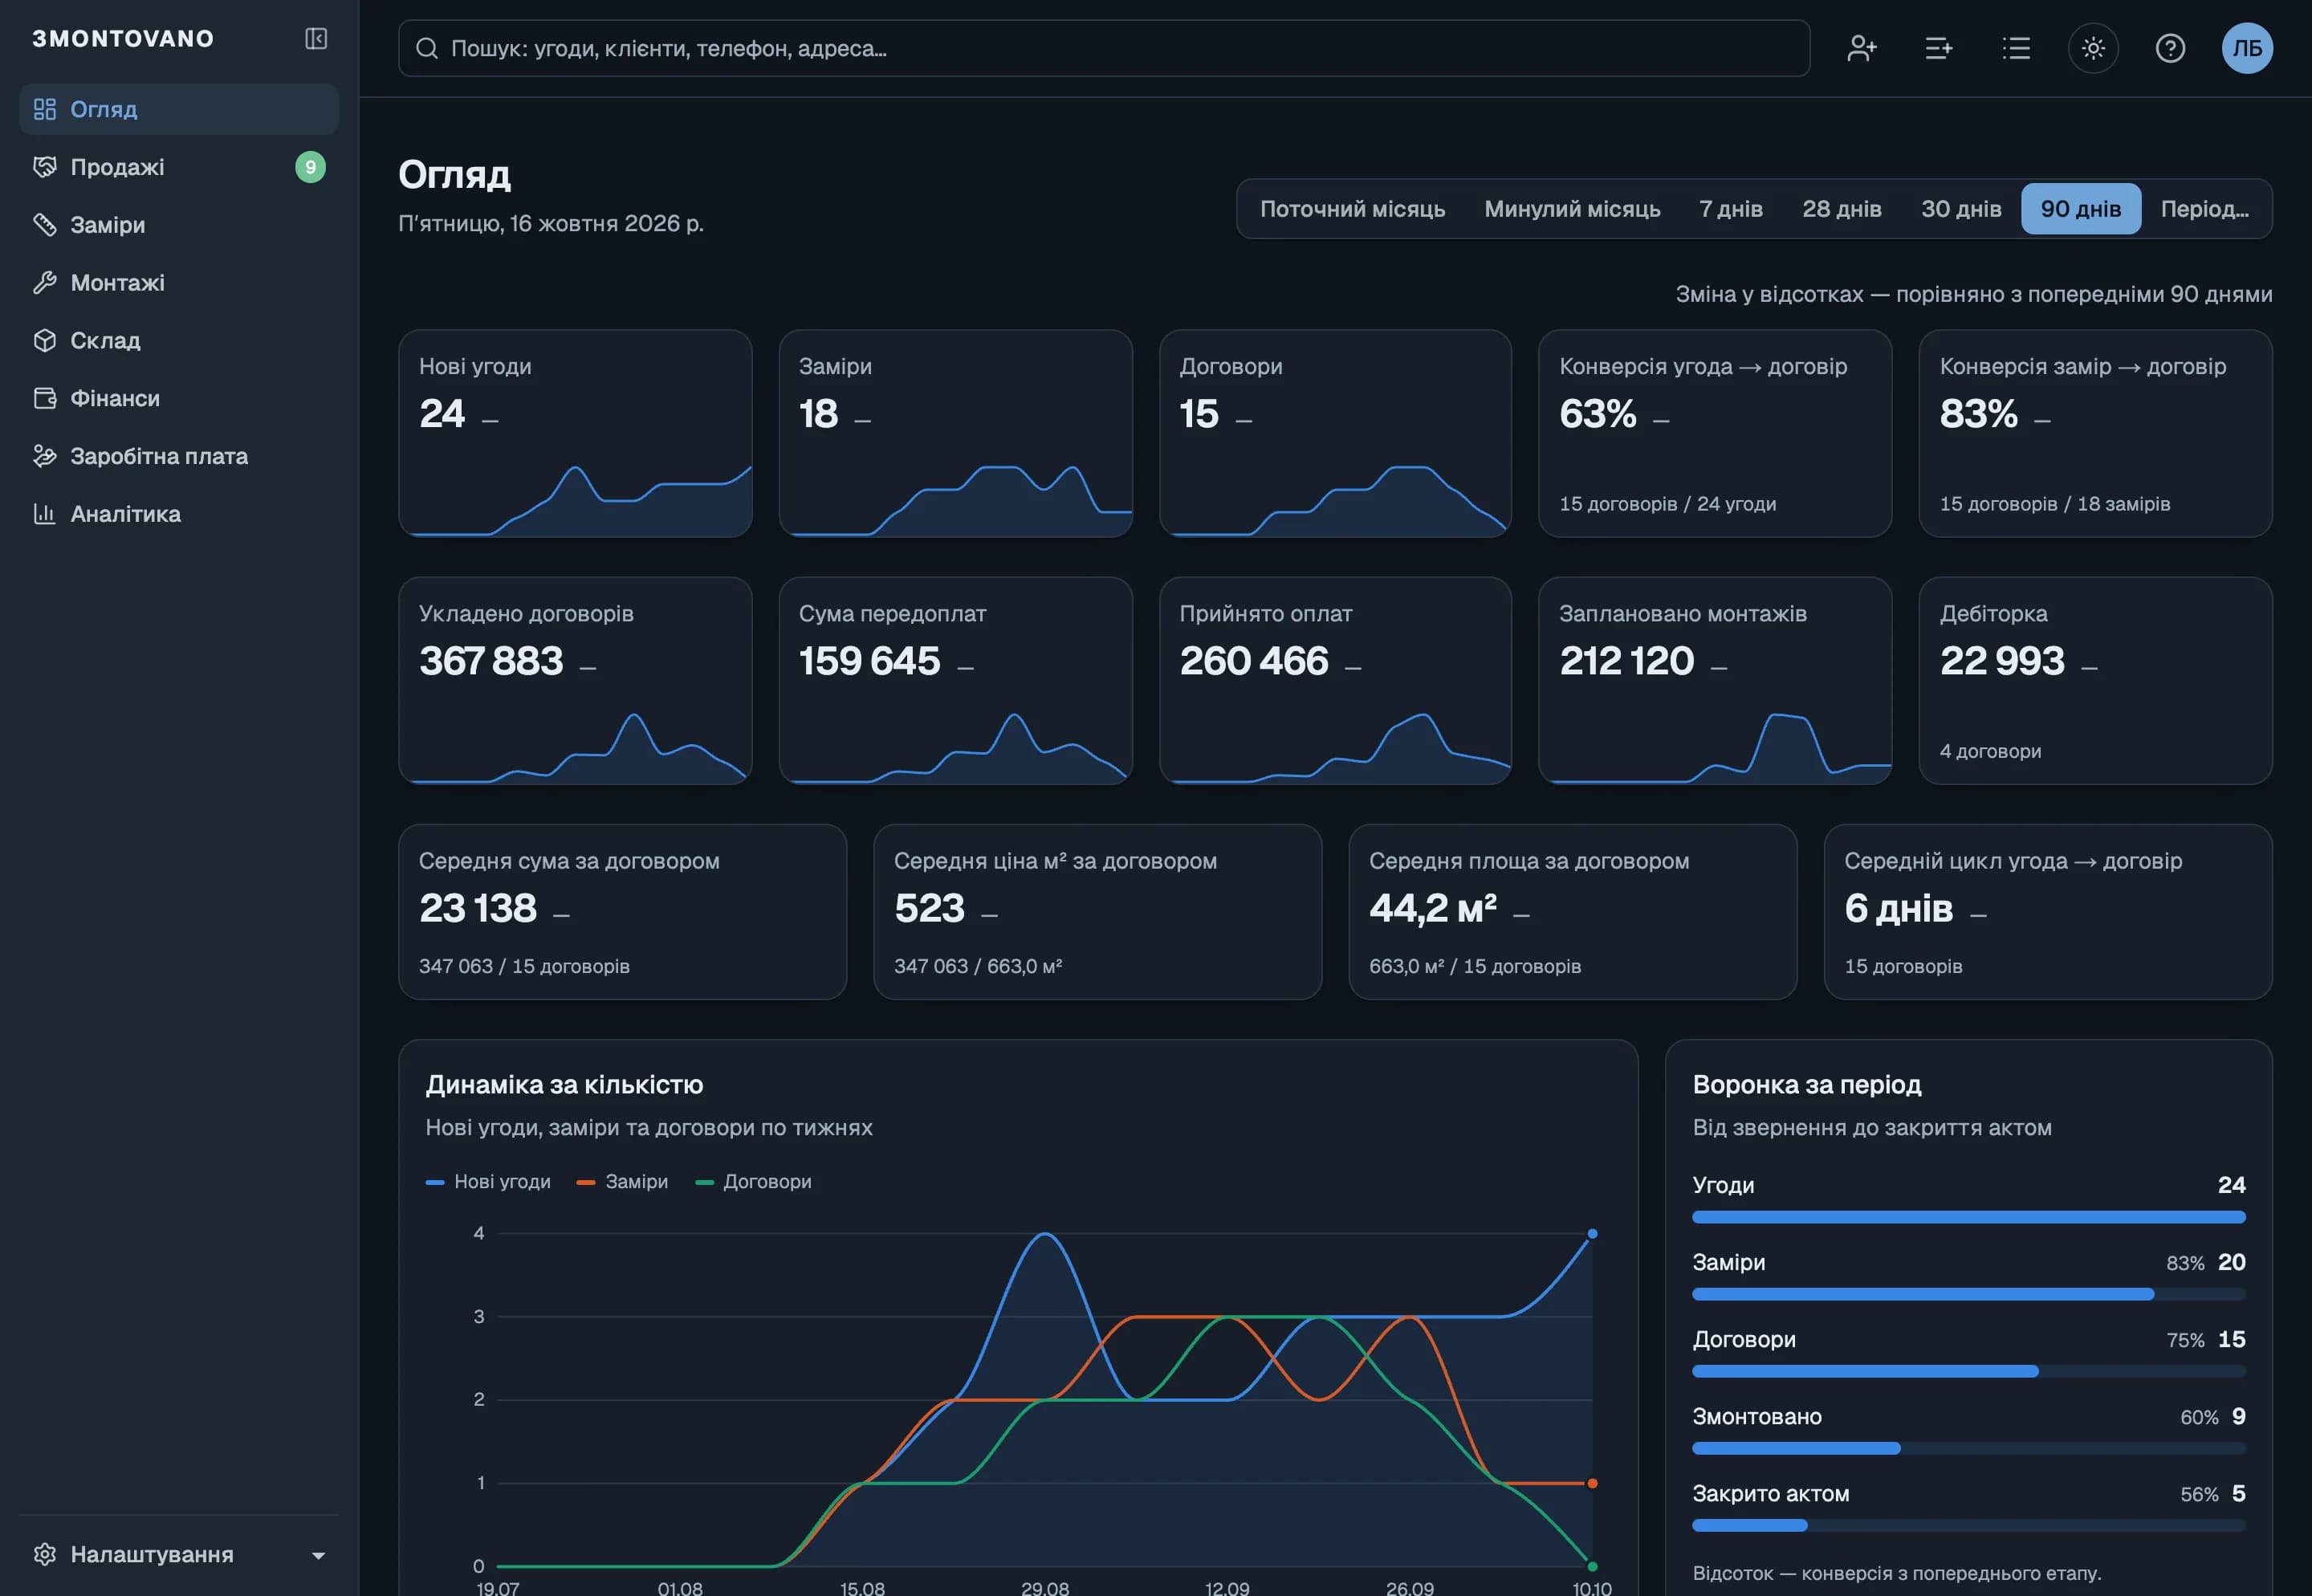Toggle Заміри legend series in chart
Image resolution: width=2312 pixels, height=1596 pixels.
pos(622,1182)
